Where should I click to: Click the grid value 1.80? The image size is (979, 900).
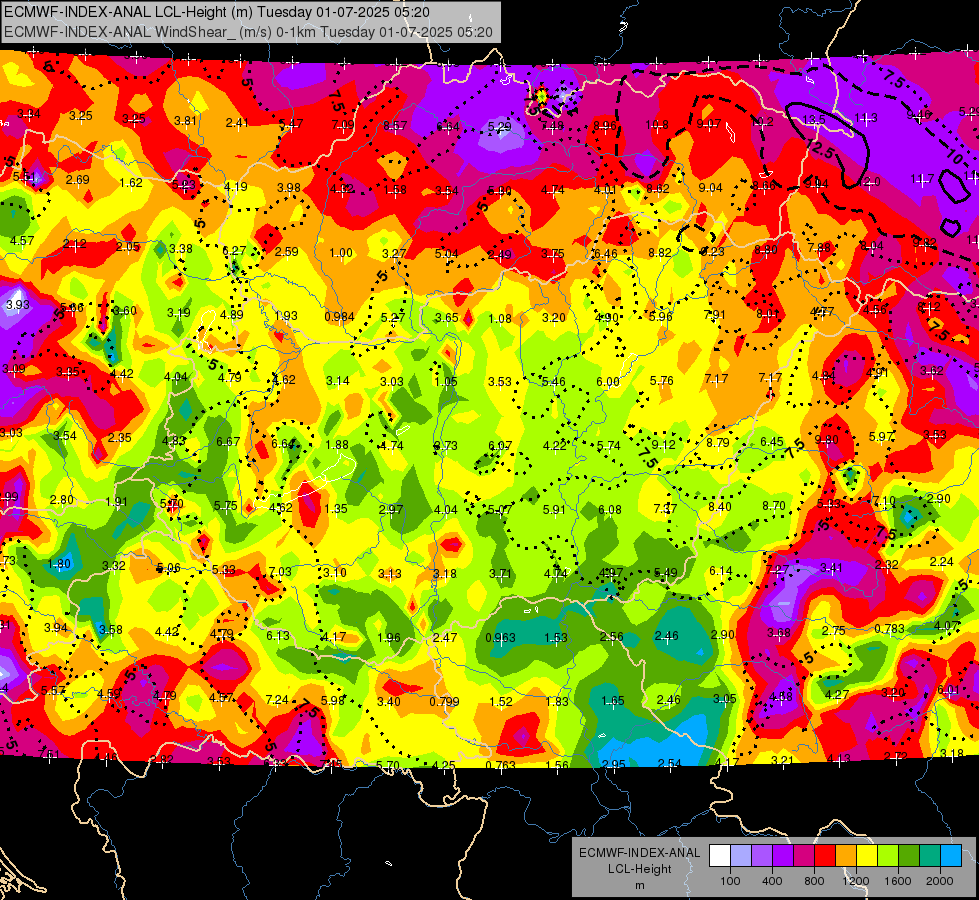click(59, 564)
